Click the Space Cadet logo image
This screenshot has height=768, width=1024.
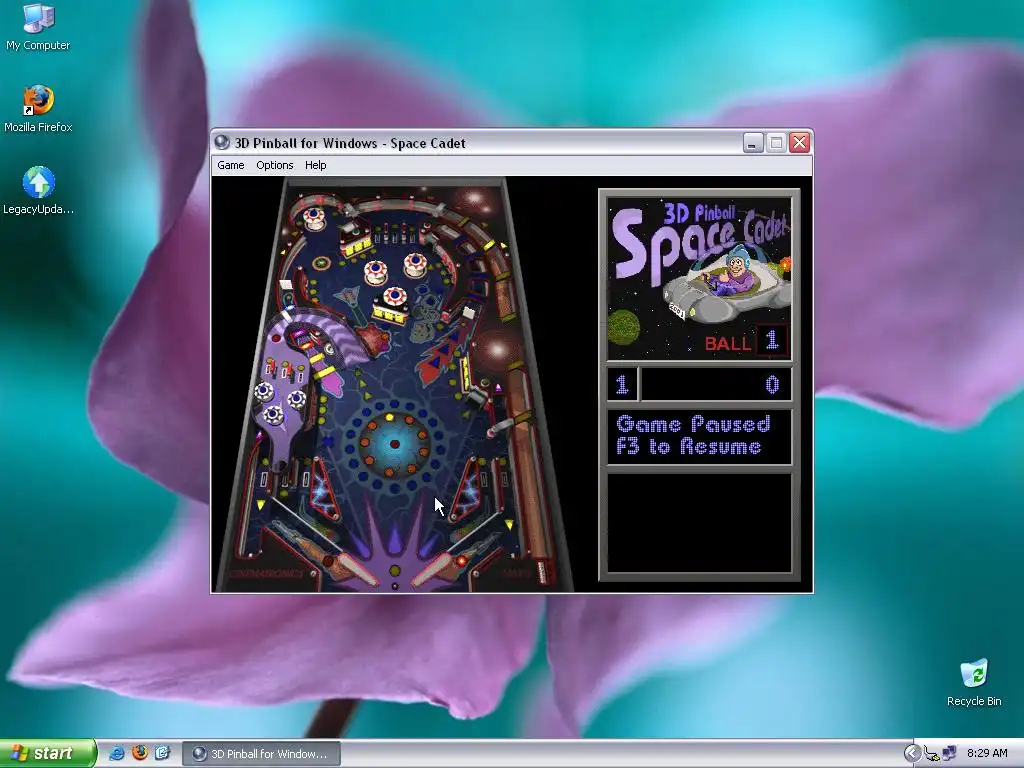point(699,279)
